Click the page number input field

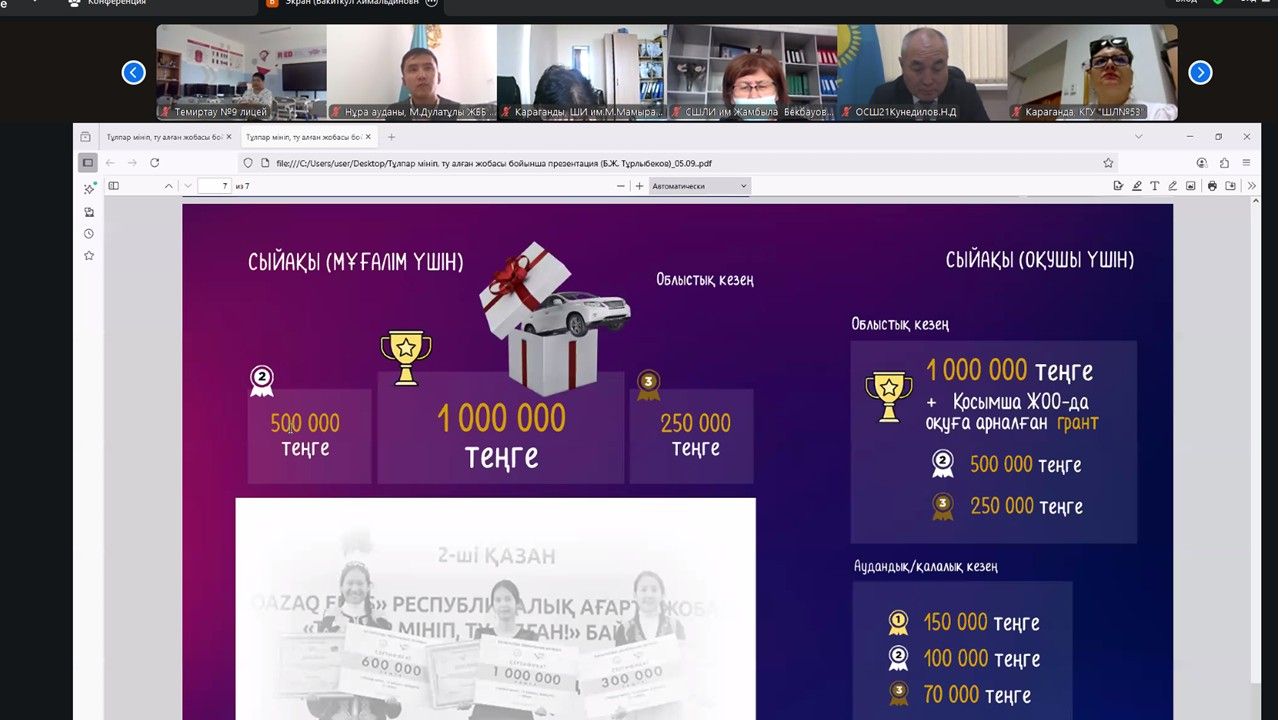[213, 186]
